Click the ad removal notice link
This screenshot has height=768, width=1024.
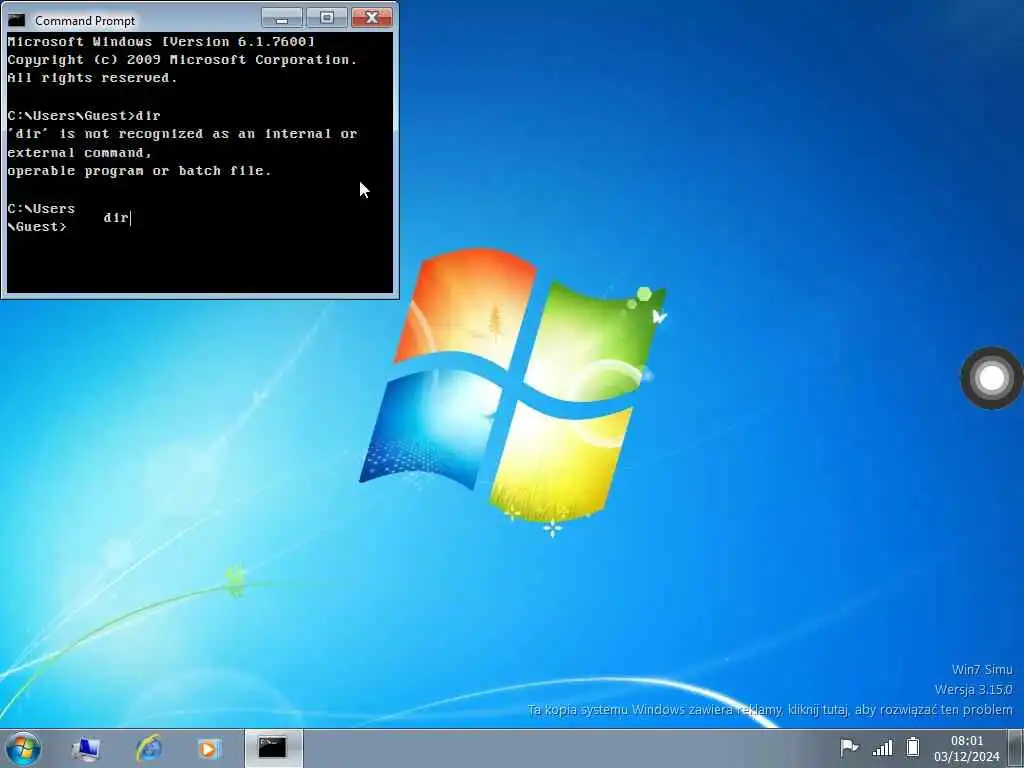click(x=770, y=710)
